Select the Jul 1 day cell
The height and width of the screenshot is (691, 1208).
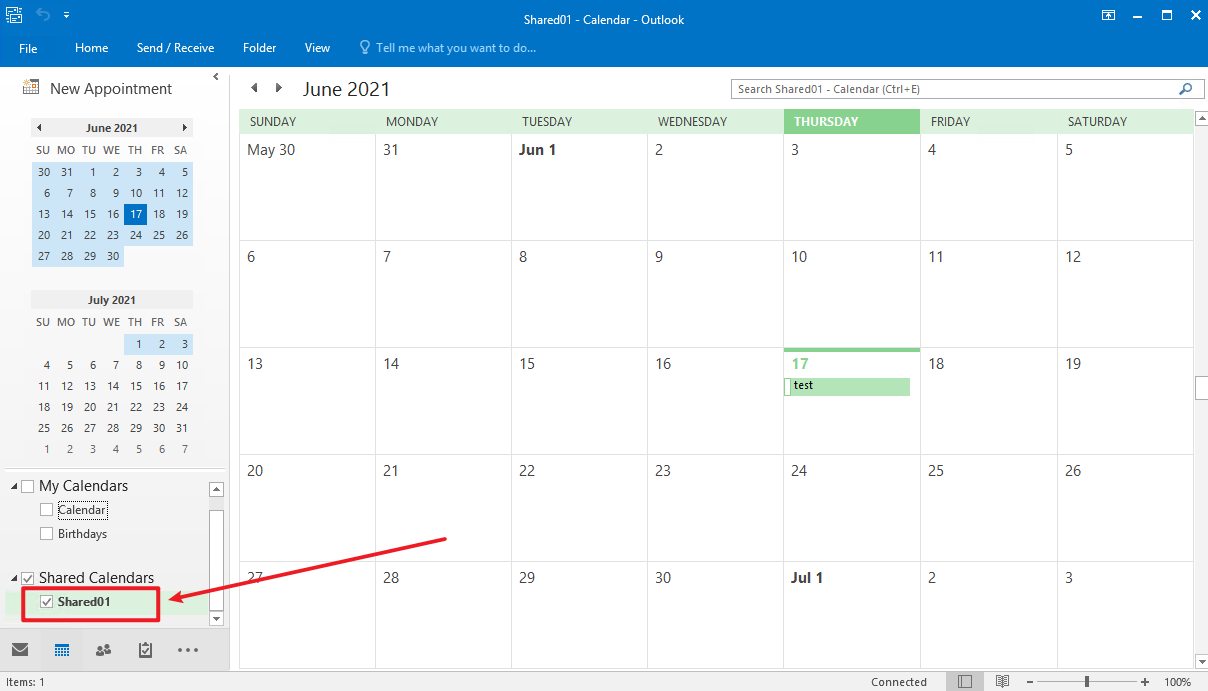click(851, 615)
